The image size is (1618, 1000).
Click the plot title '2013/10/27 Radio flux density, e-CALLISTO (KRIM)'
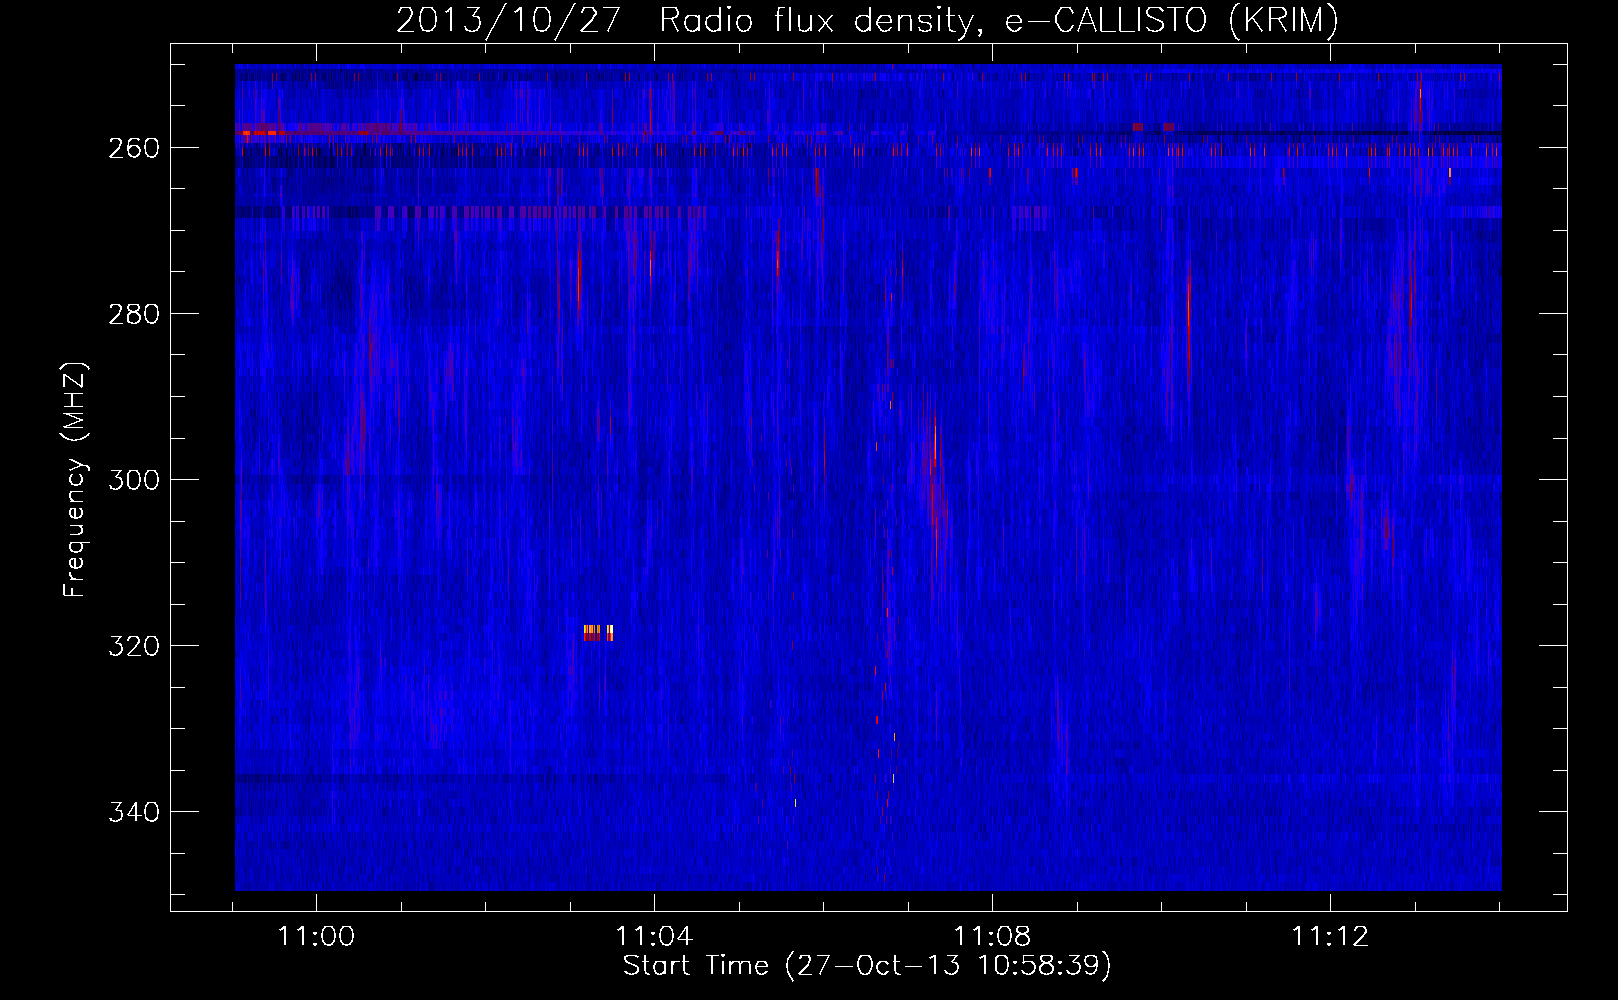867,20
